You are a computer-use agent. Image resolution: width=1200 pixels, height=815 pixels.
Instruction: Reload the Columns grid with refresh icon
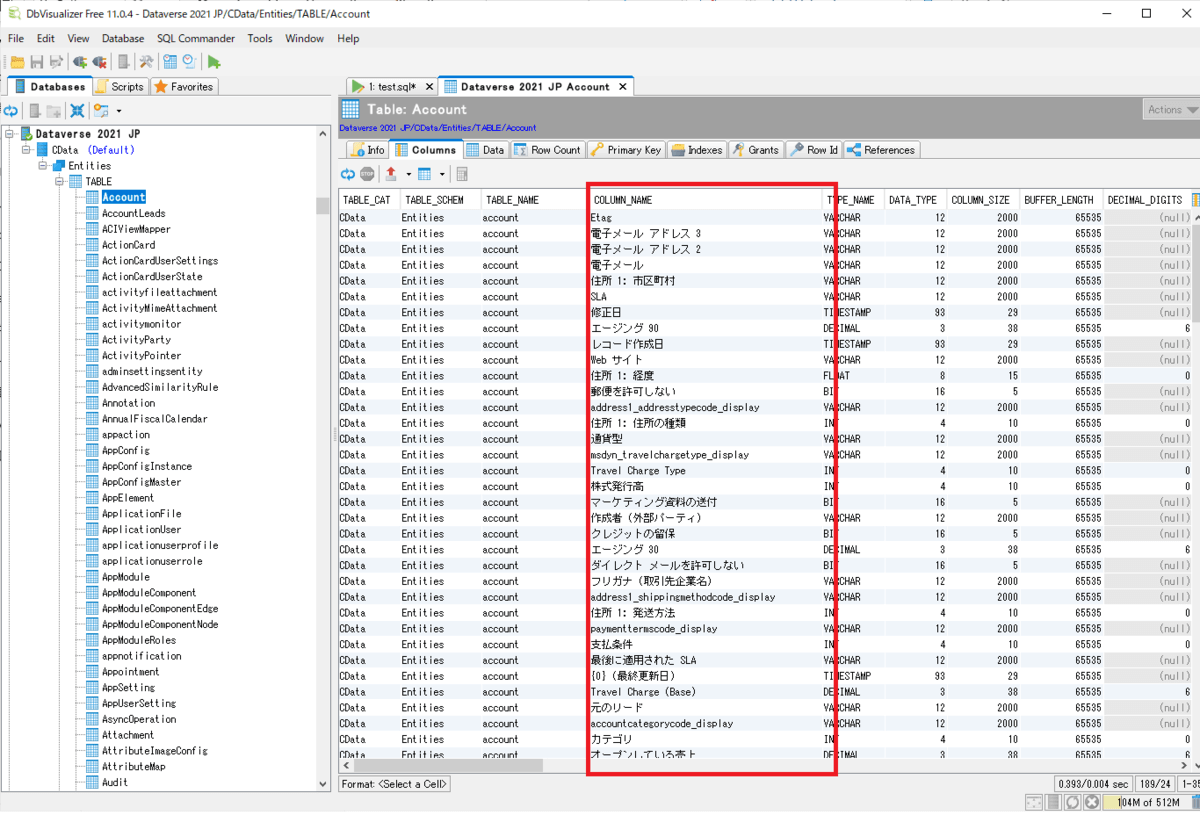pyautogui.click(x=348, y=174)
